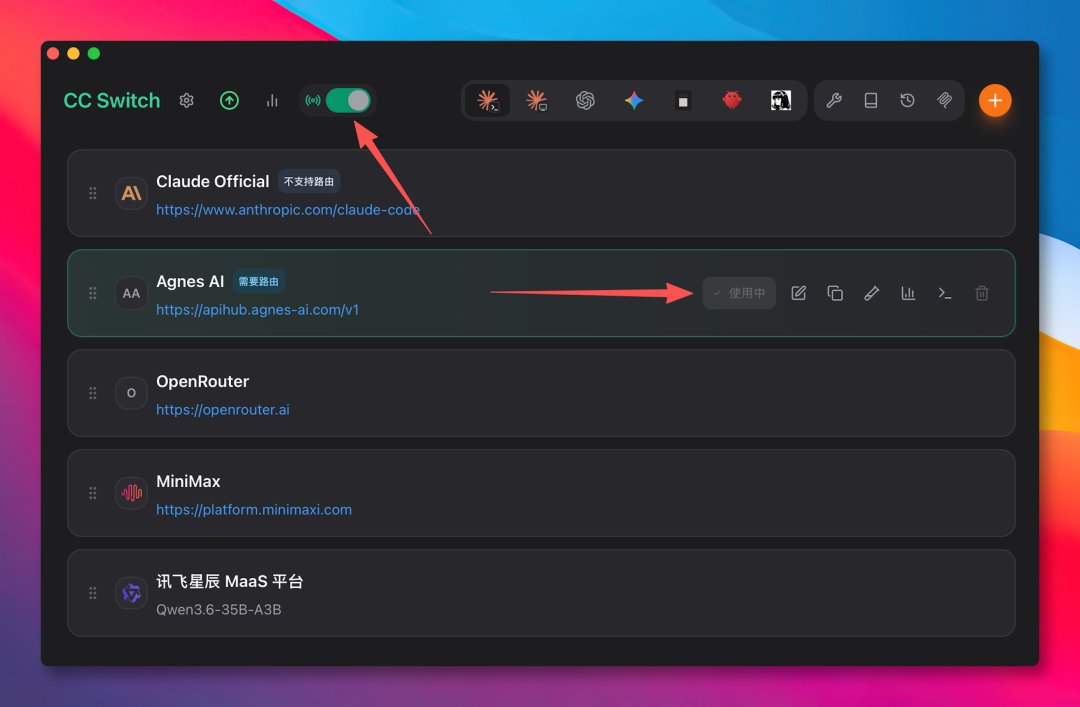
Task: Grab the 讯飞星辰 MaaS drag handle
Action: [x=92, y=593]
